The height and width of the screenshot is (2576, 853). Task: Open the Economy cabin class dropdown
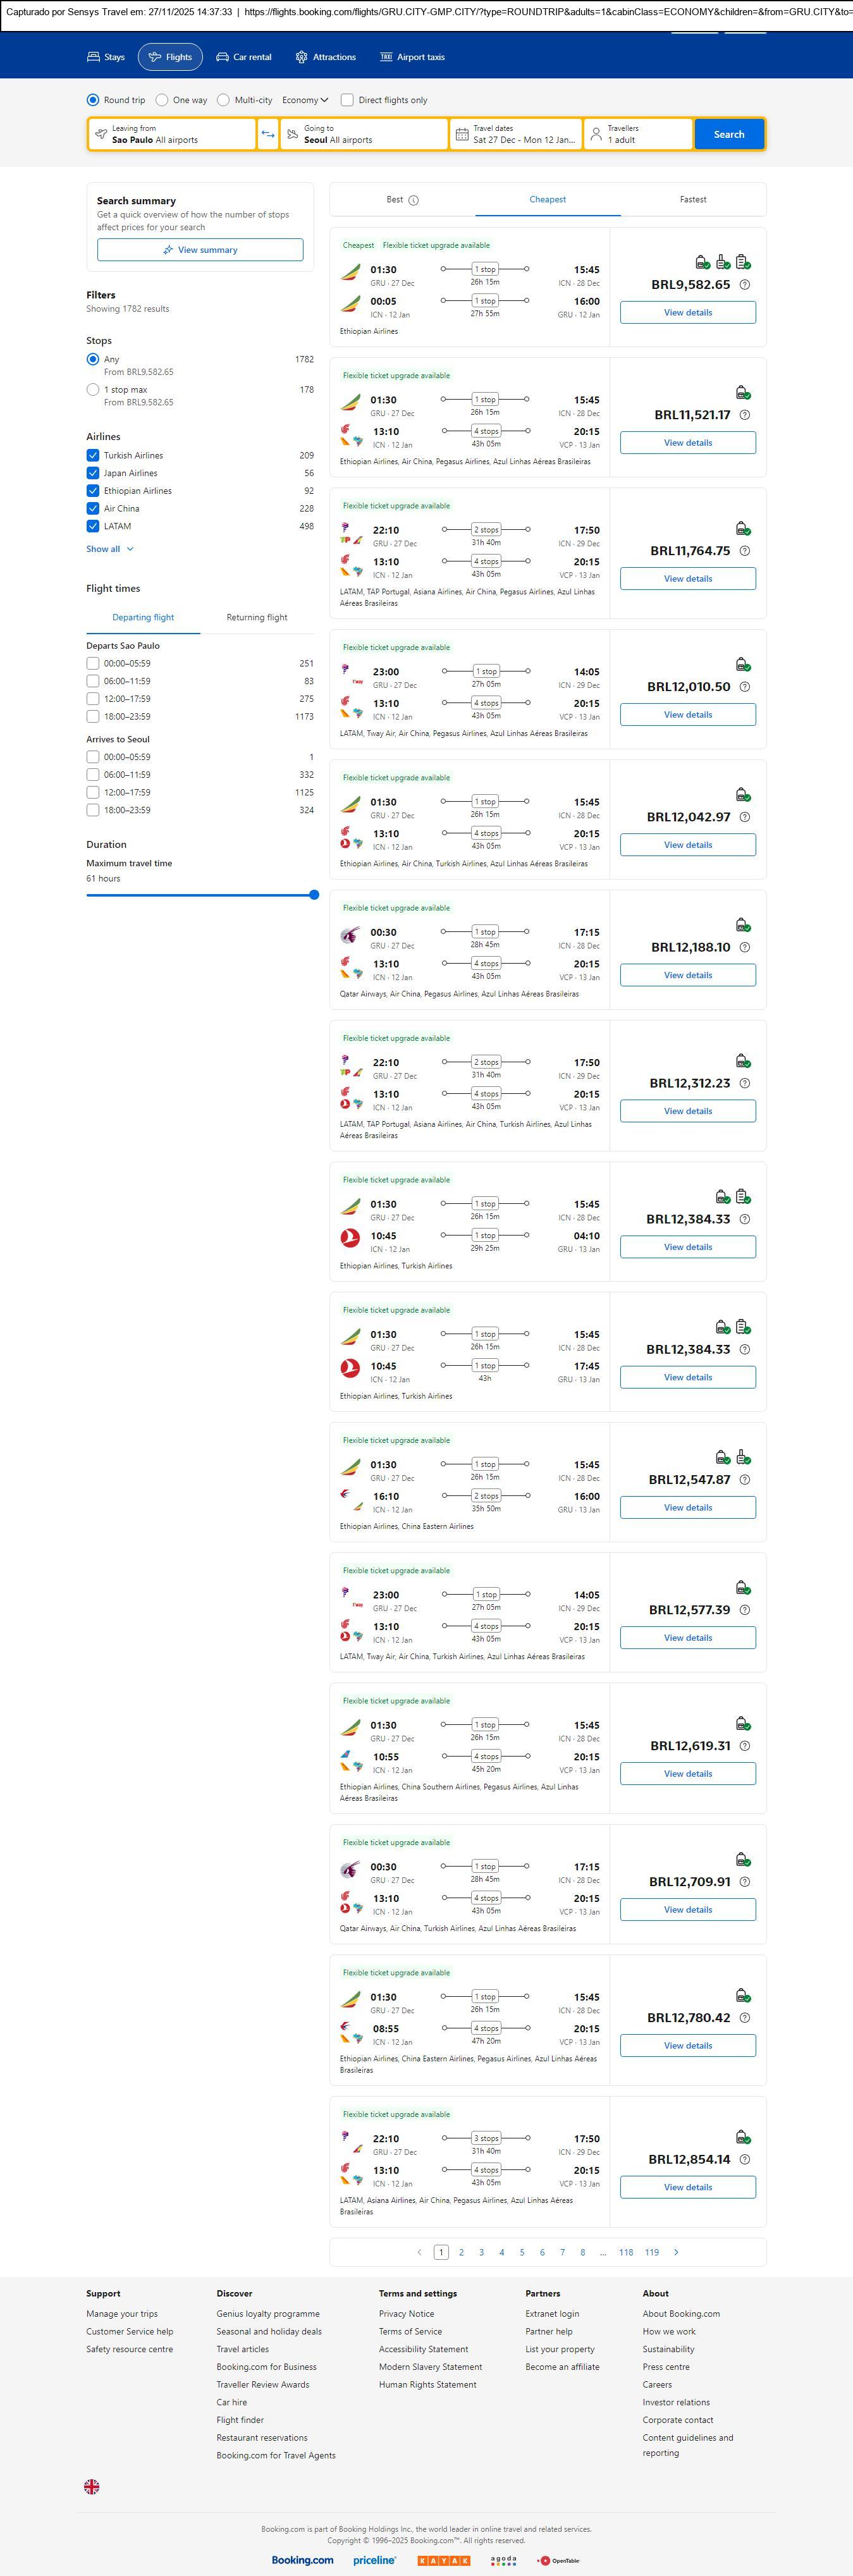[x=305, y=100]
